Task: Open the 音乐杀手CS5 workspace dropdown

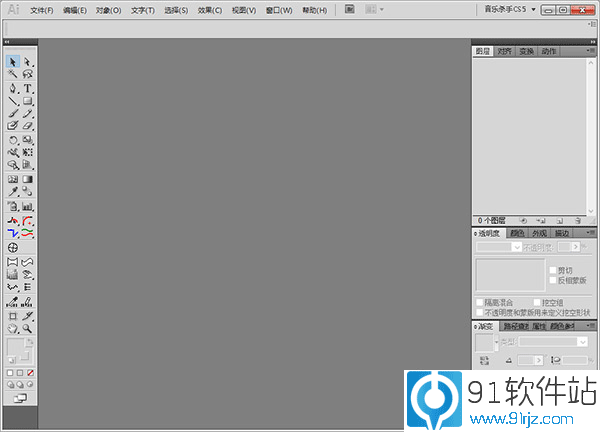Action: 533,9
